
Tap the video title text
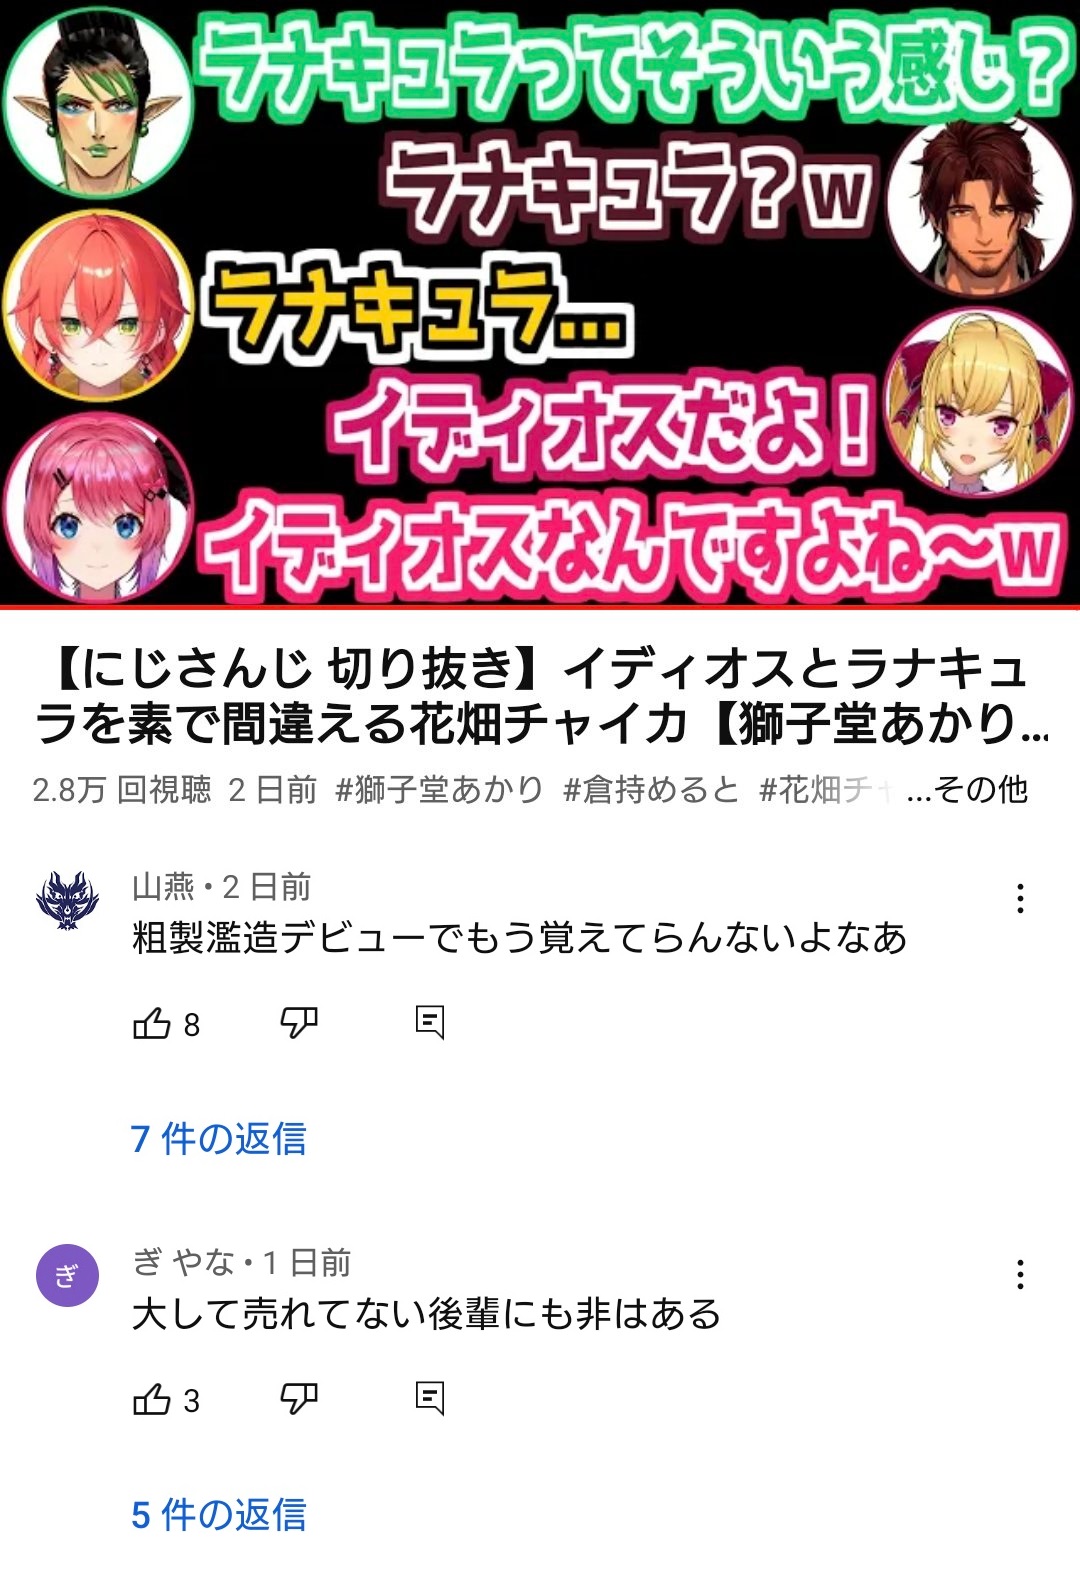540,696
